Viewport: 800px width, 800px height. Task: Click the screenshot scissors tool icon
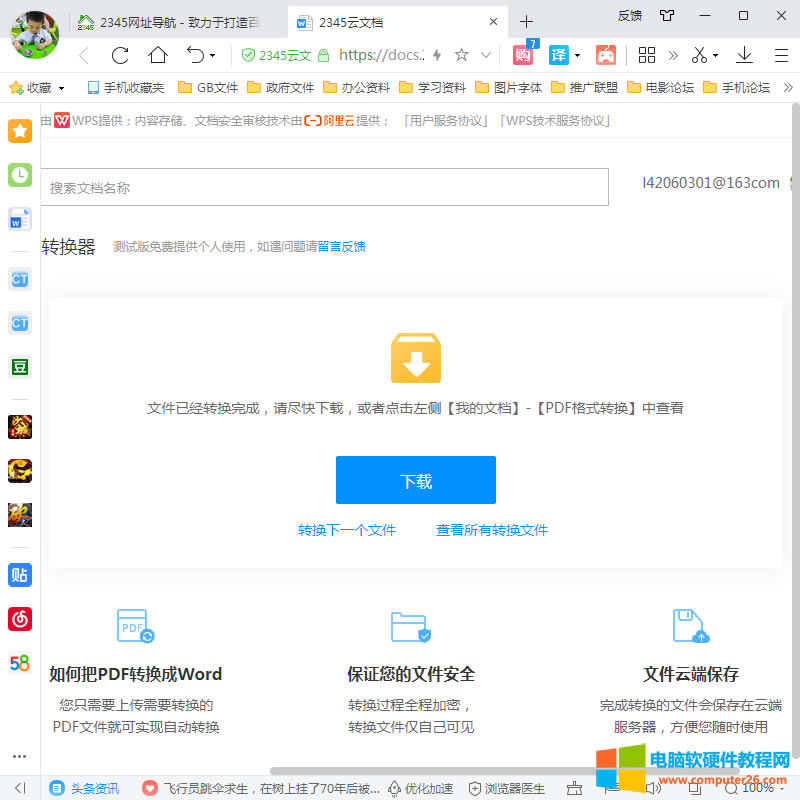(699, 55)
